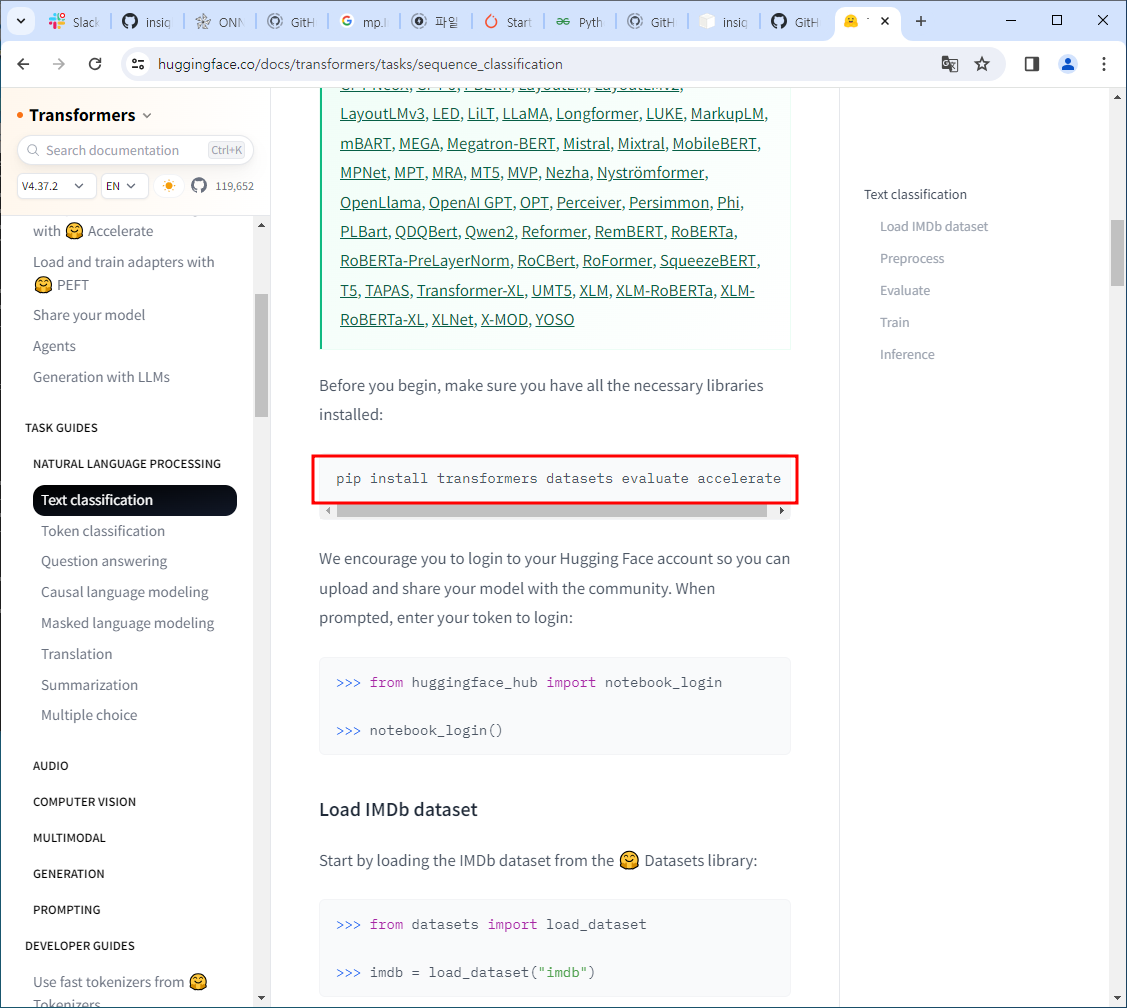This screenshot has height=1008, width=1127.
Task: Click sidebar scroll-down arrow
Action: [x=261, y=998]
